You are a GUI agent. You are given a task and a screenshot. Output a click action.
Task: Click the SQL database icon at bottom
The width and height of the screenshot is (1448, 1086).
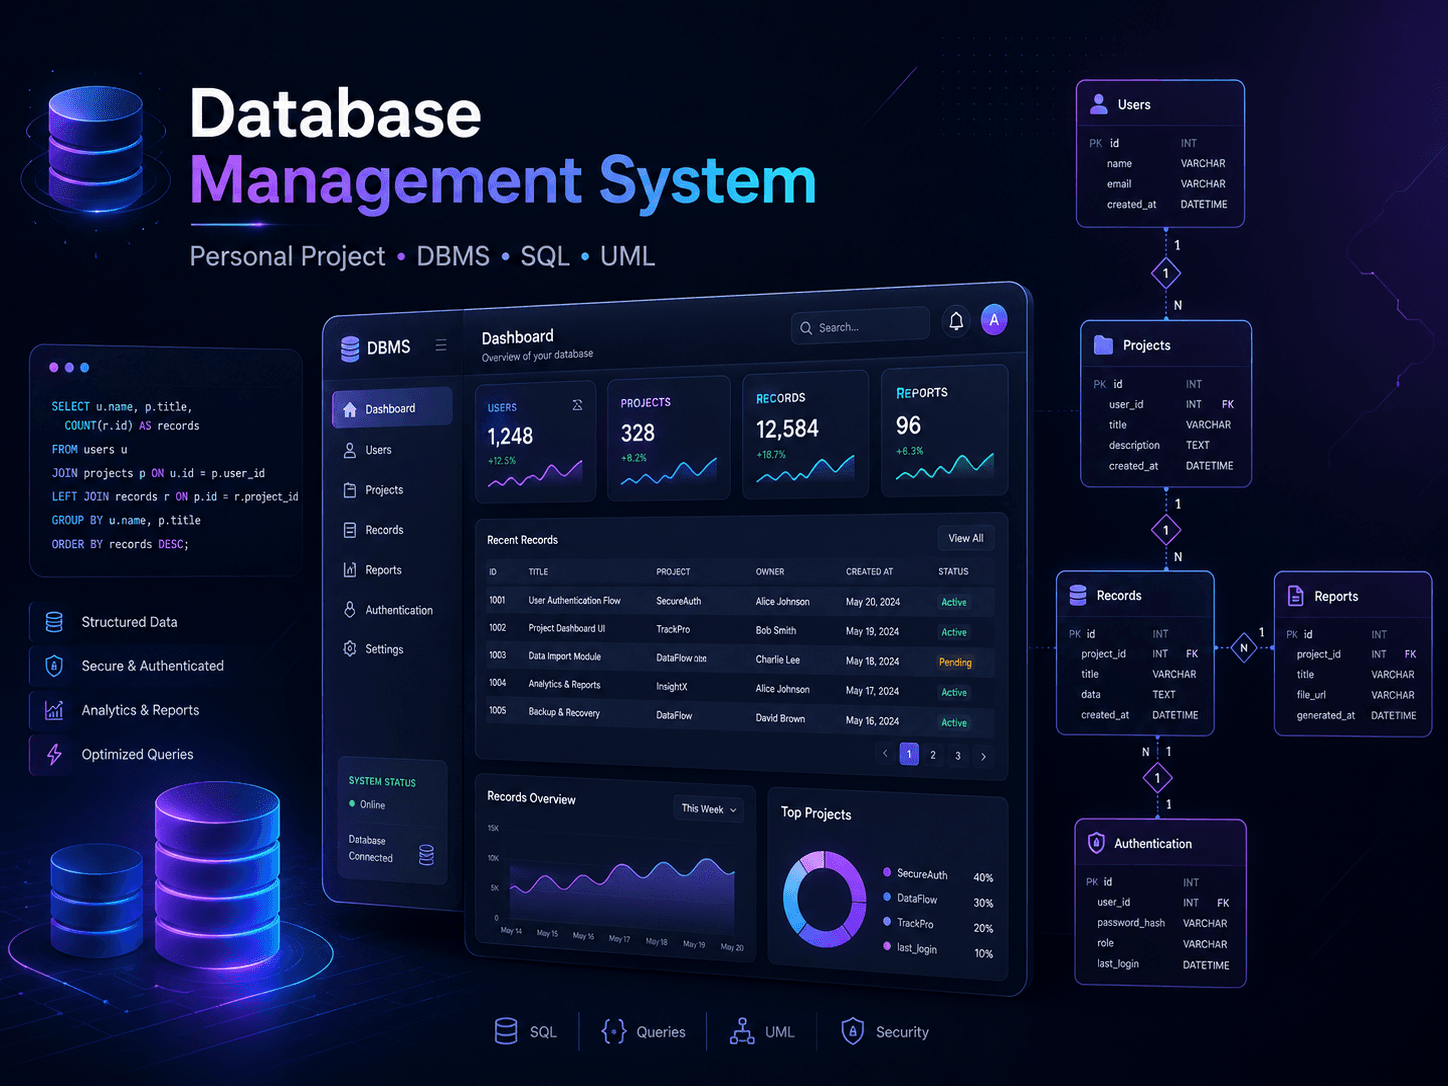click(506, 1031)
